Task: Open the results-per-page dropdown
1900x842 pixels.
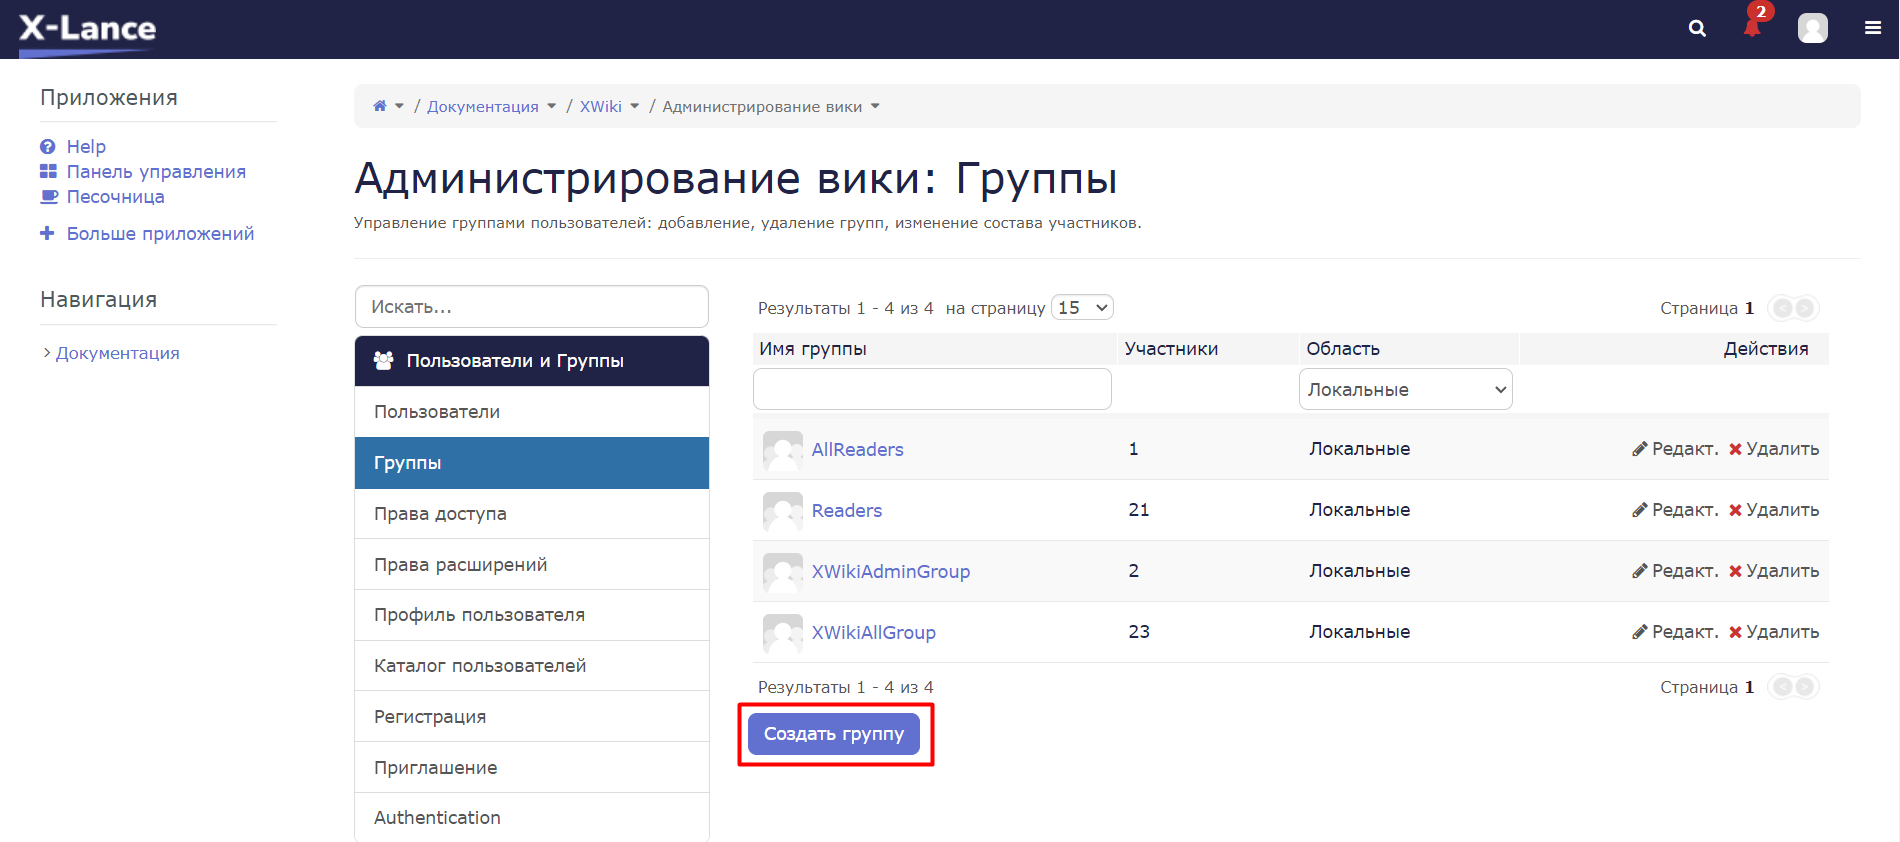Action: 1082,307
